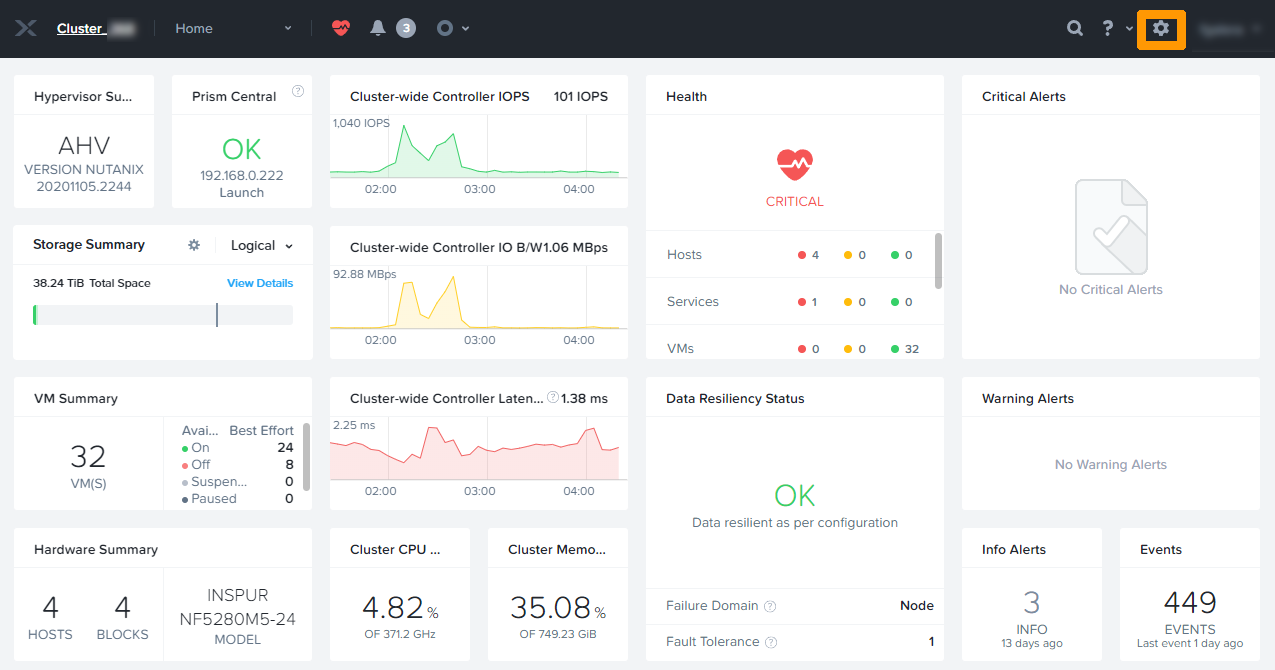
Task: Click Failure Domain info question icon
Action: pyautogui.click(x=770, y=606)
